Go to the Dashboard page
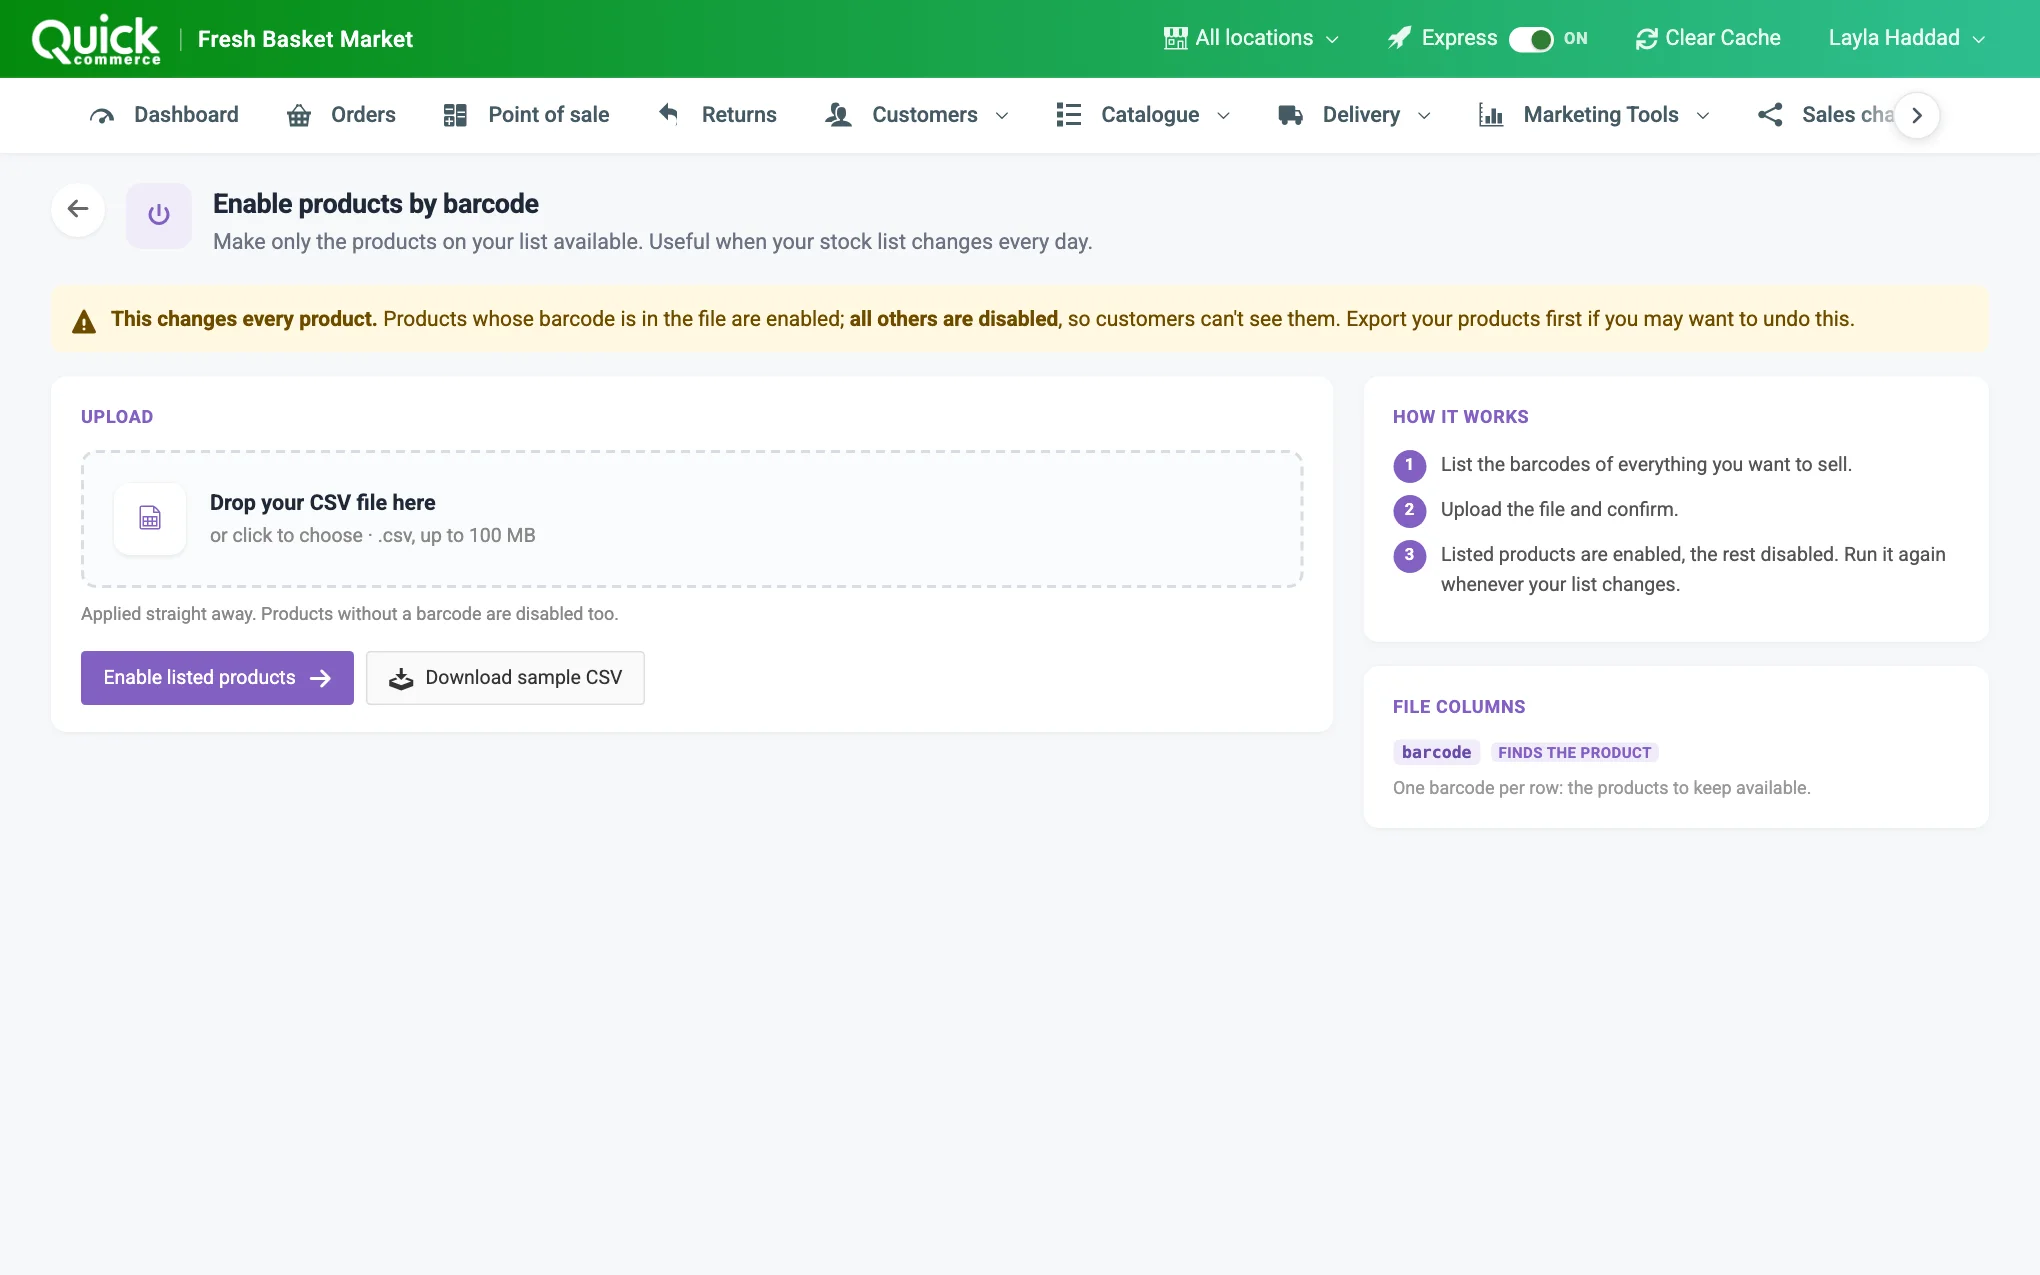 pos(164,115)
